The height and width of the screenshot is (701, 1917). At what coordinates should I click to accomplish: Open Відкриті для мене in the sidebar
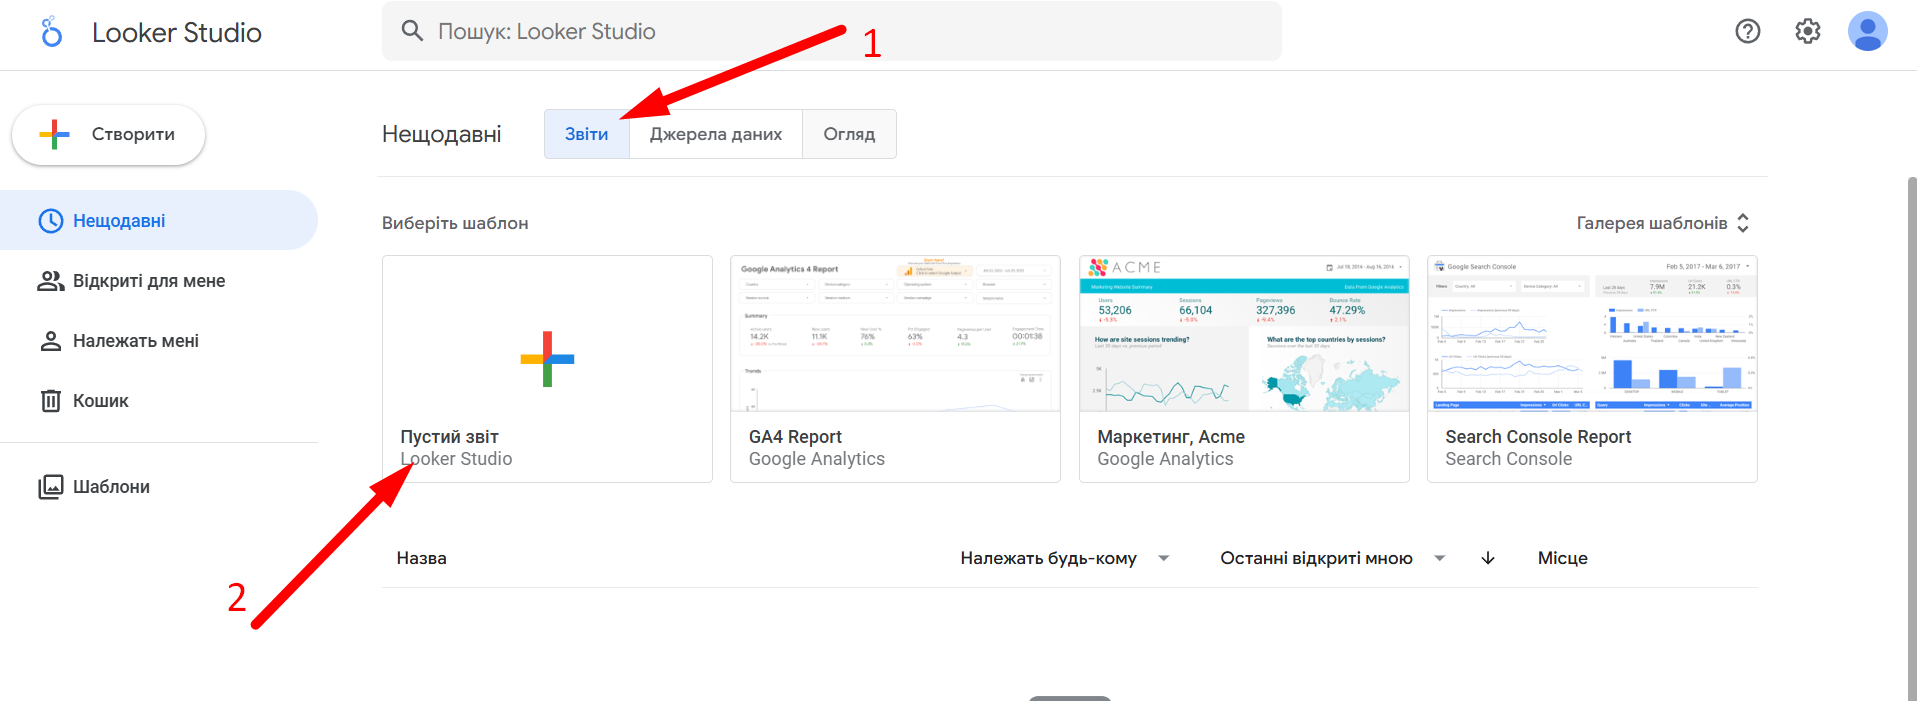click(159, 281)
